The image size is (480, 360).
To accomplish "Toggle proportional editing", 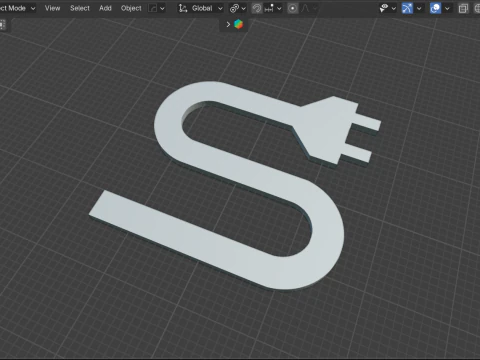I will pos(293,8).
